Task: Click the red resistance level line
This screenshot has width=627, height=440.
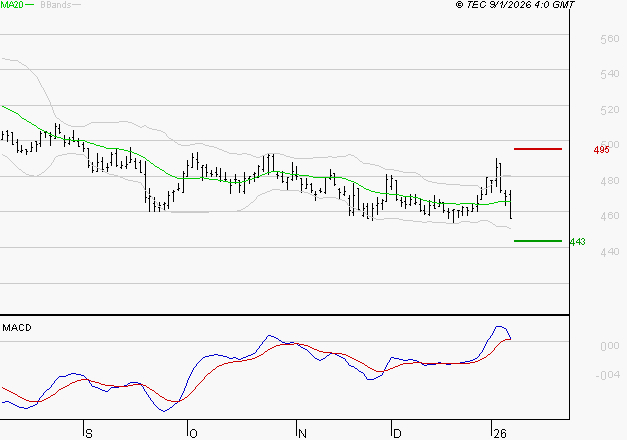Action: tap(538, 149)
